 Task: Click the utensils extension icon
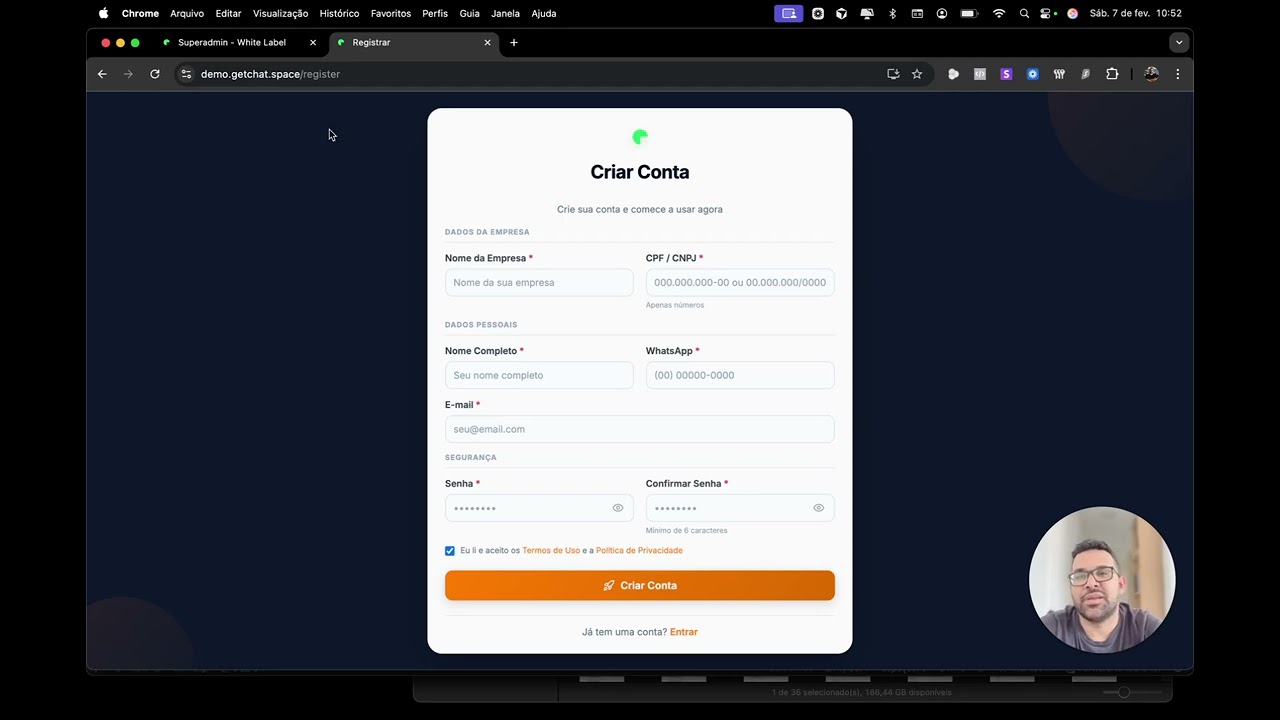(1059, 74)
